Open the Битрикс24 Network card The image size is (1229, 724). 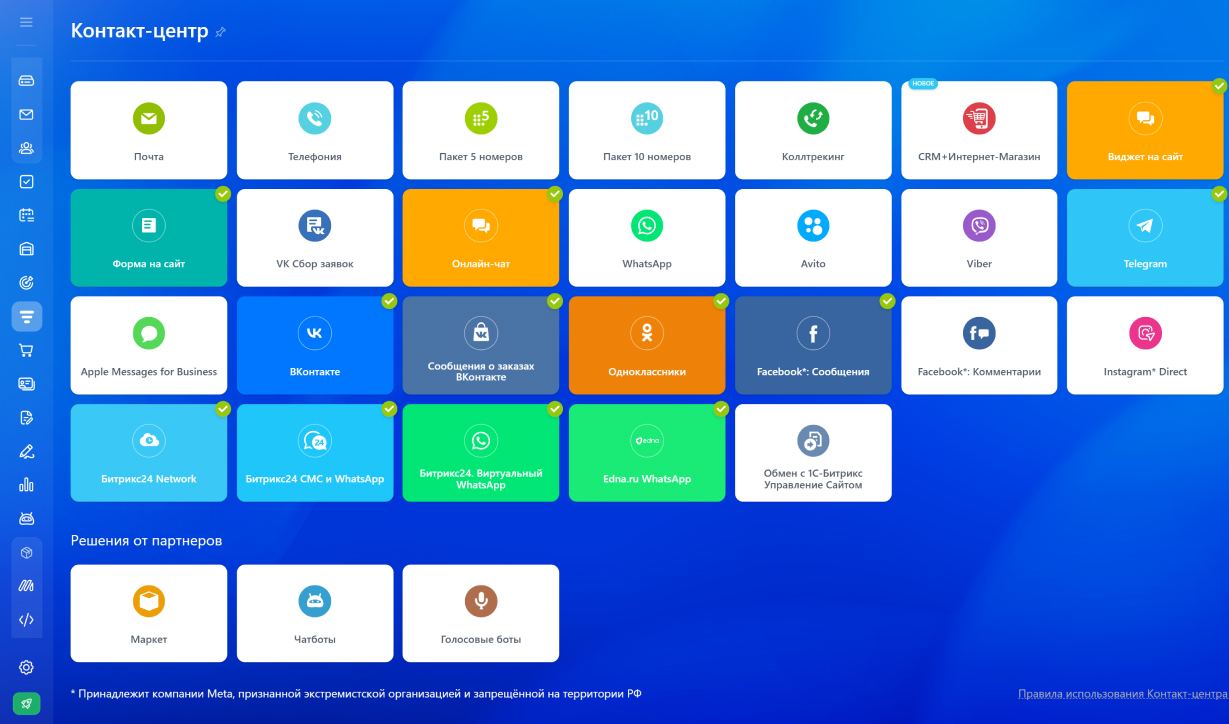coord(149,453)
